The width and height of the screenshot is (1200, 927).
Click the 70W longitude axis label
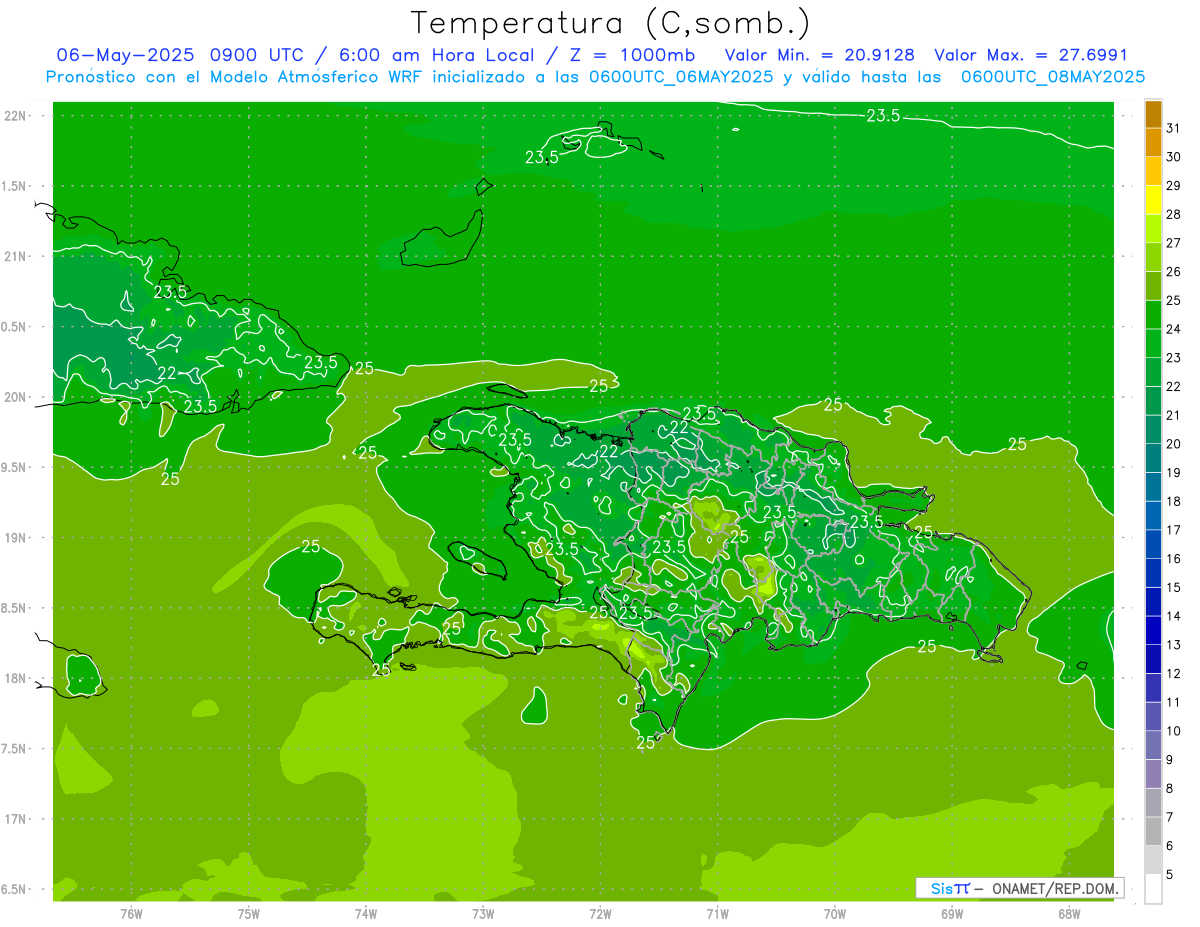835,913
